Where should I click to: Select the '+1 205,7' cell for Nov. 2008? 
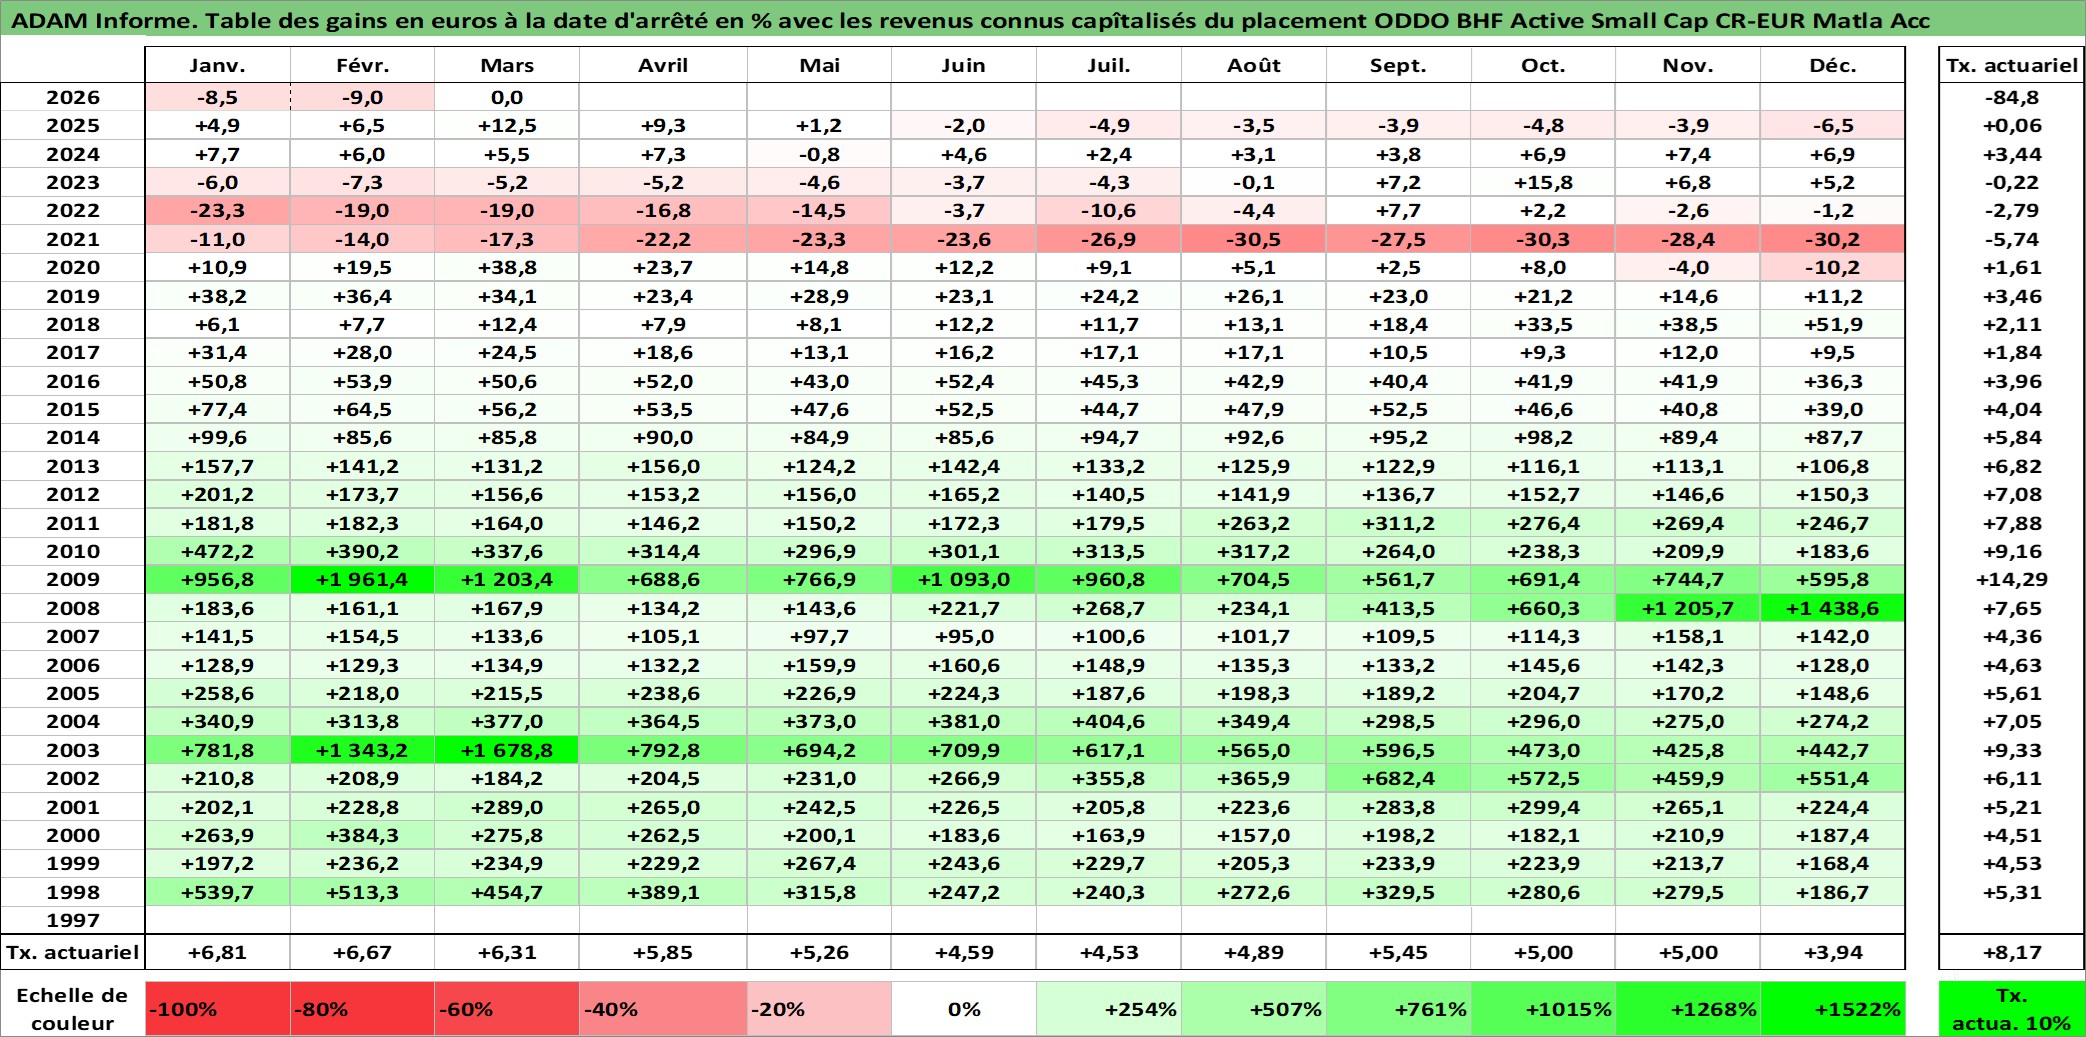(1688, 609)
